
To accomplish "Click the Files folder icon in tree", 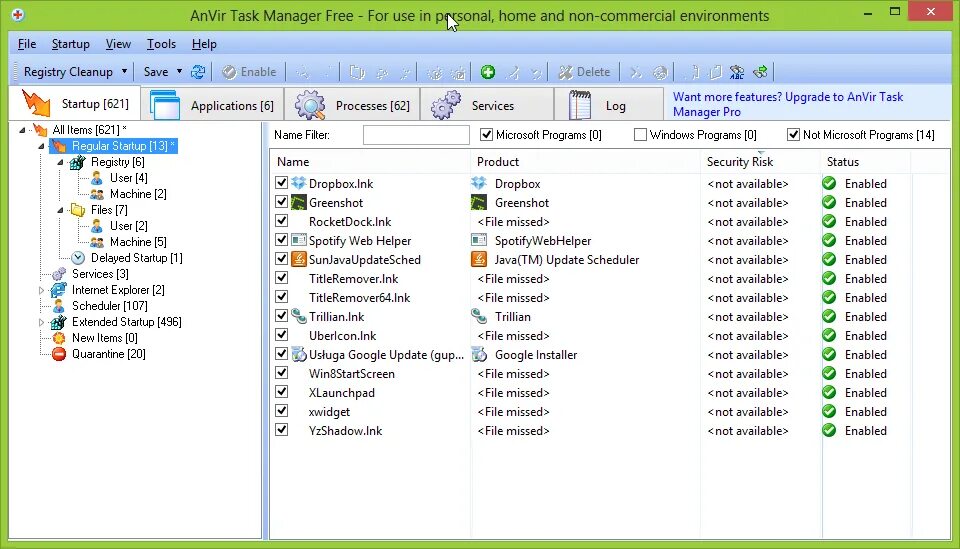I will [x=78, y=210].
